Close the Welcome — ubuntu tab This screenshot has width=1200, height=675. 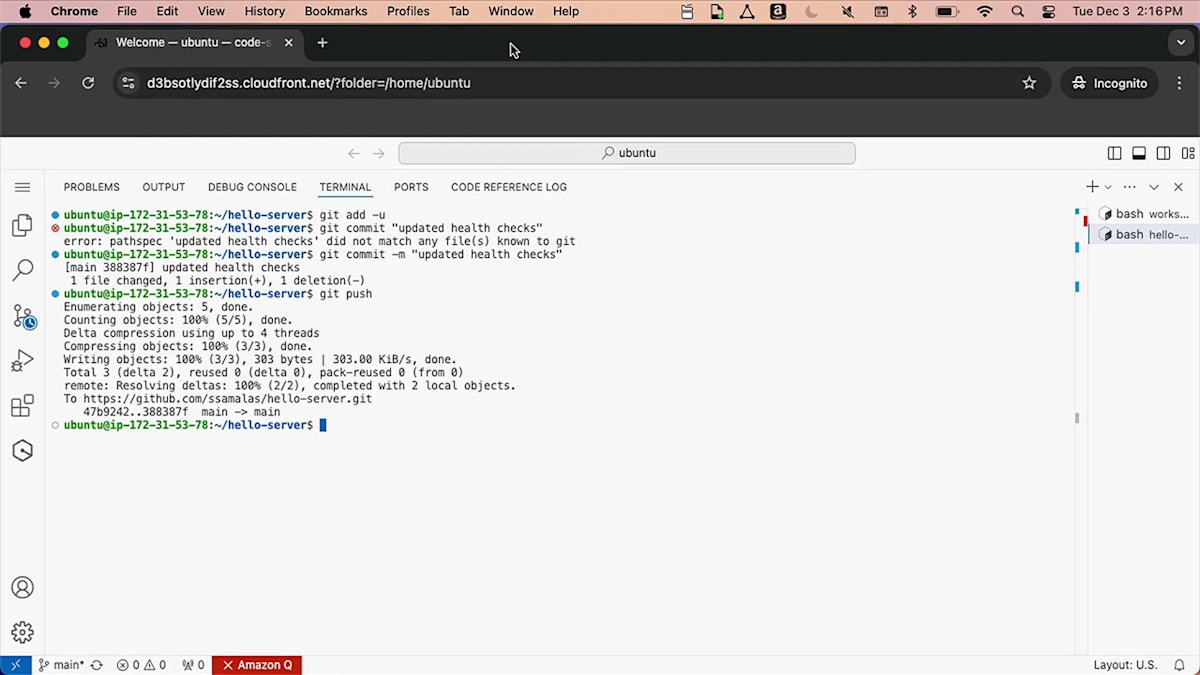[x=289, y=43]
